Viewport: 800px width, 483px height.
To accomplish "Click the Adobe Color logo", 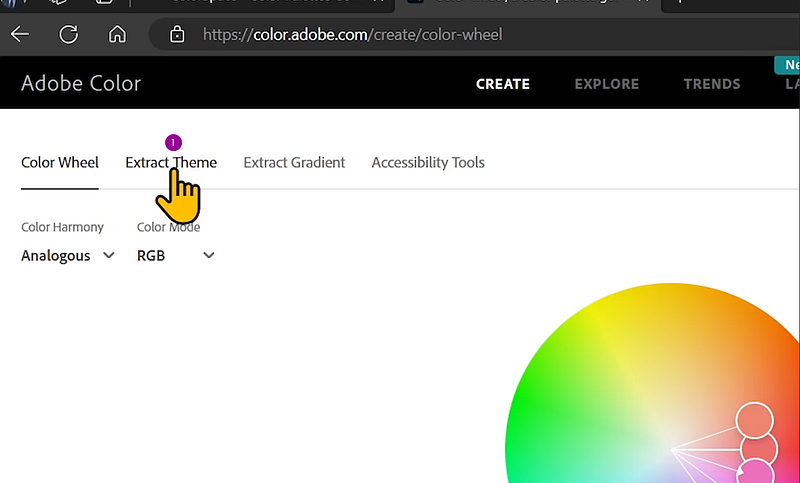I will pos(81,83).
